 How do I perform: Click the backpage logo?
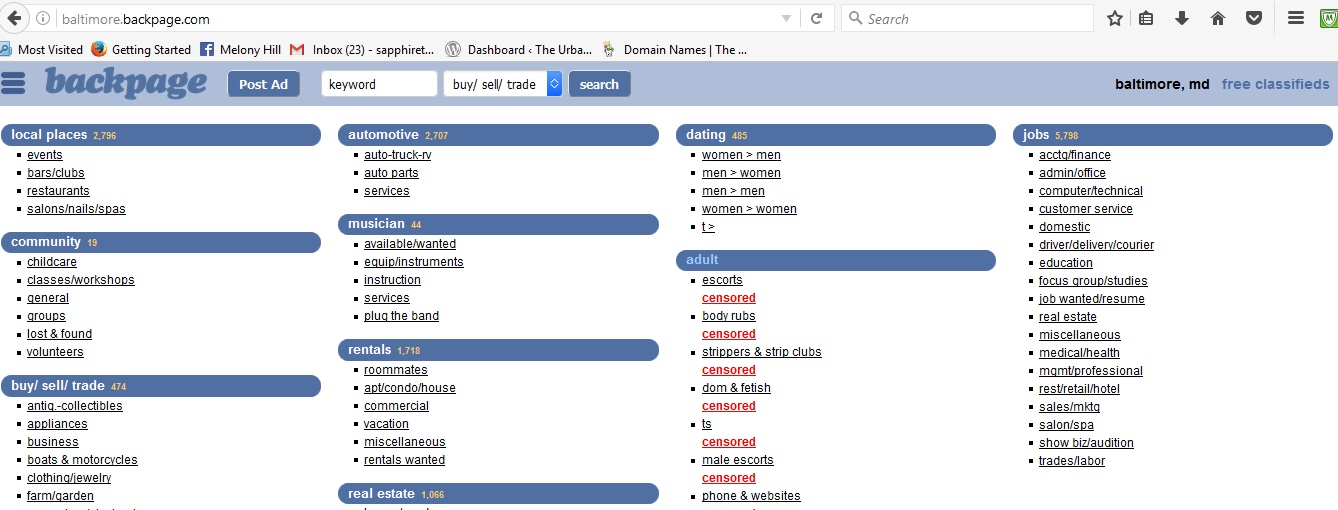(x=126, y=83)
